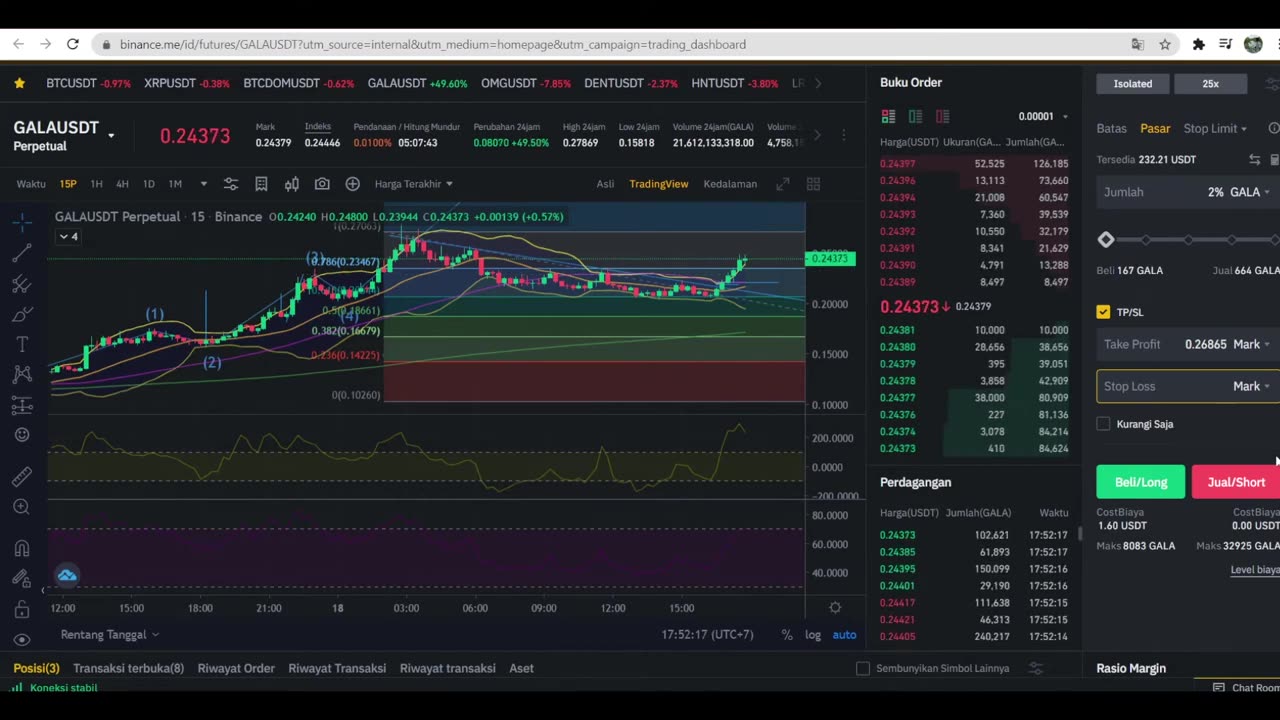Expand Rentang Tanggal date range
The width and height of the screenshot is (1280, 720).
pos(110,635)
